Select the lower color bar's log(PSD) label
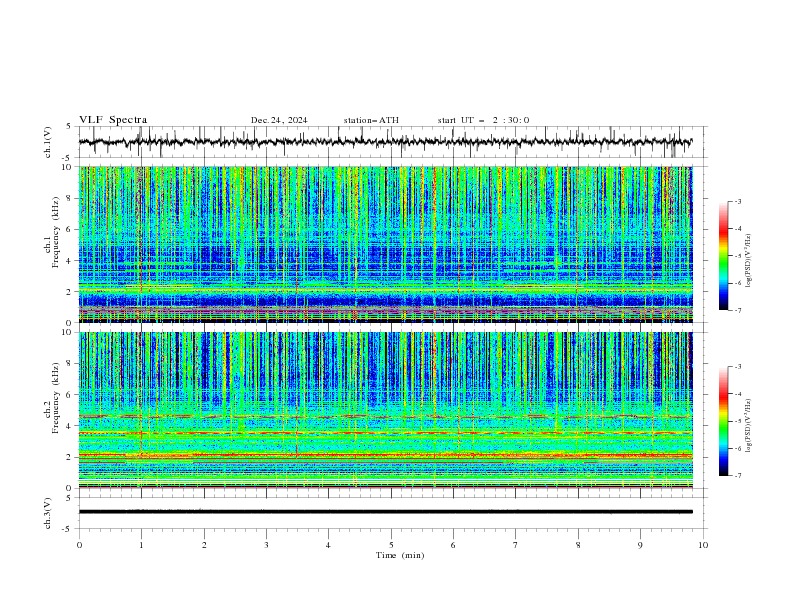 [749, 426]
